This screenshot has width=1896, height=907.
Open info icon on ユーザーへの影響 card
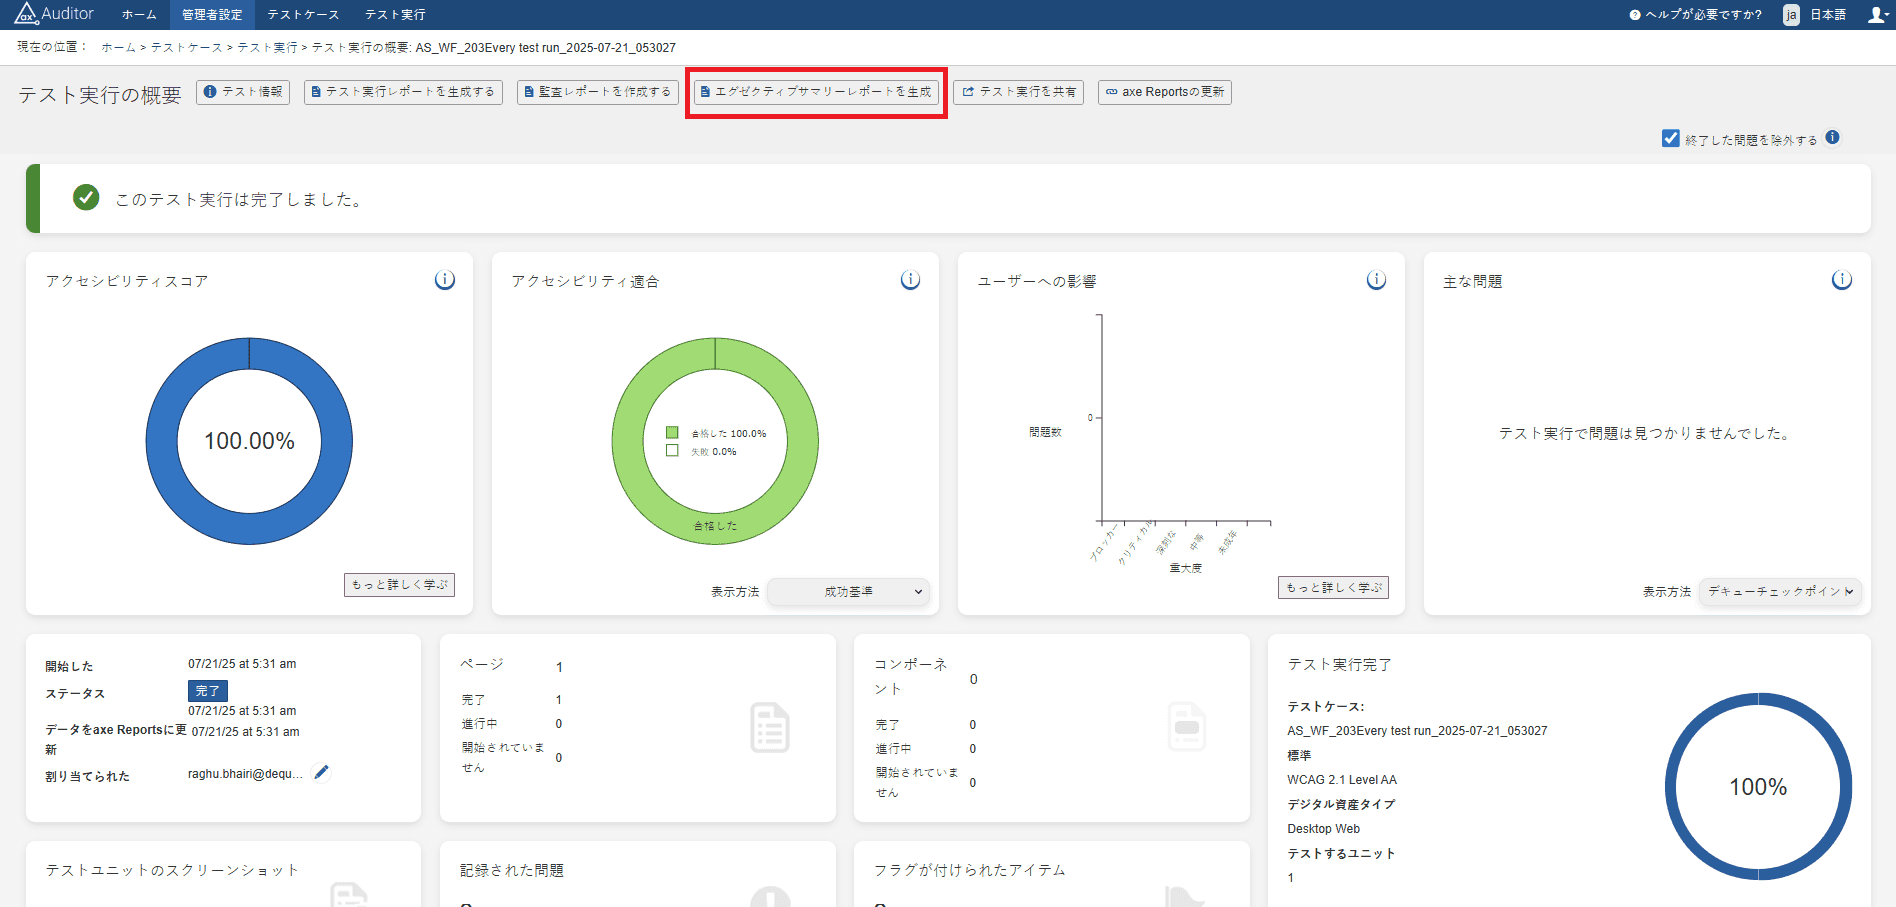1376,281
